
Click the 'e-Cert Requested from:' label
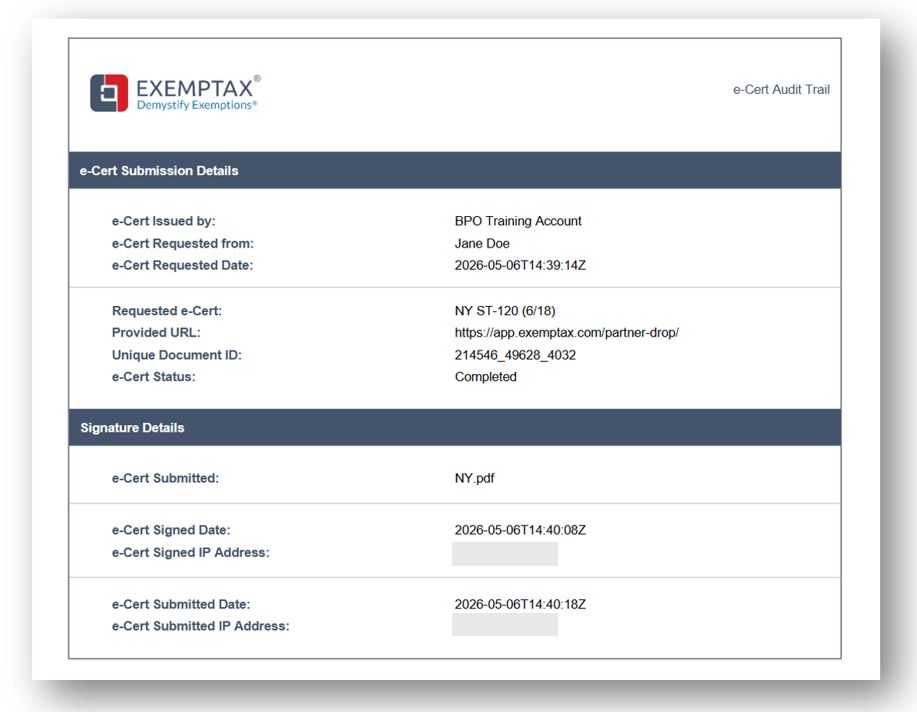tap(183, 243)
